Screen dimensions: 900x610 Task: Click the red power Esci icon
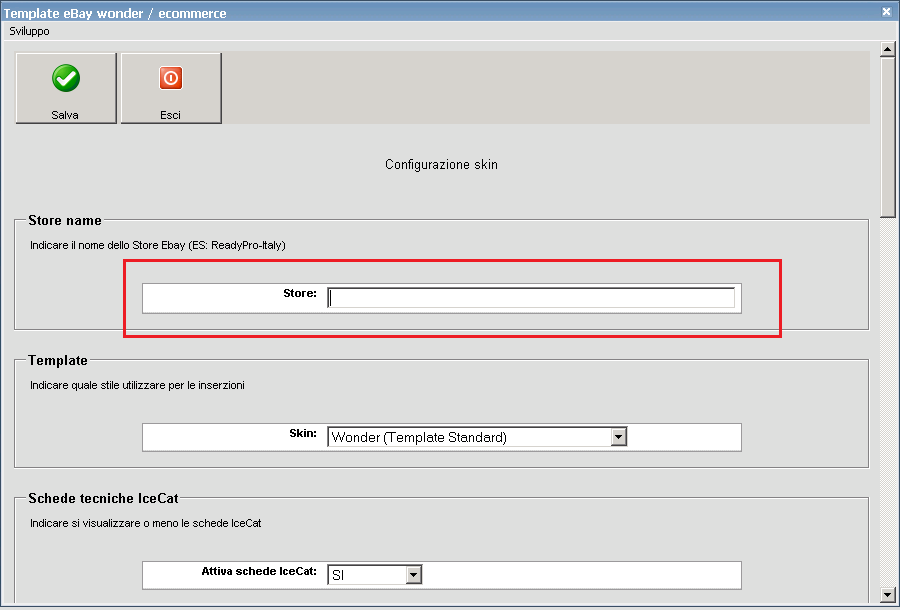[x=170, y=78]
